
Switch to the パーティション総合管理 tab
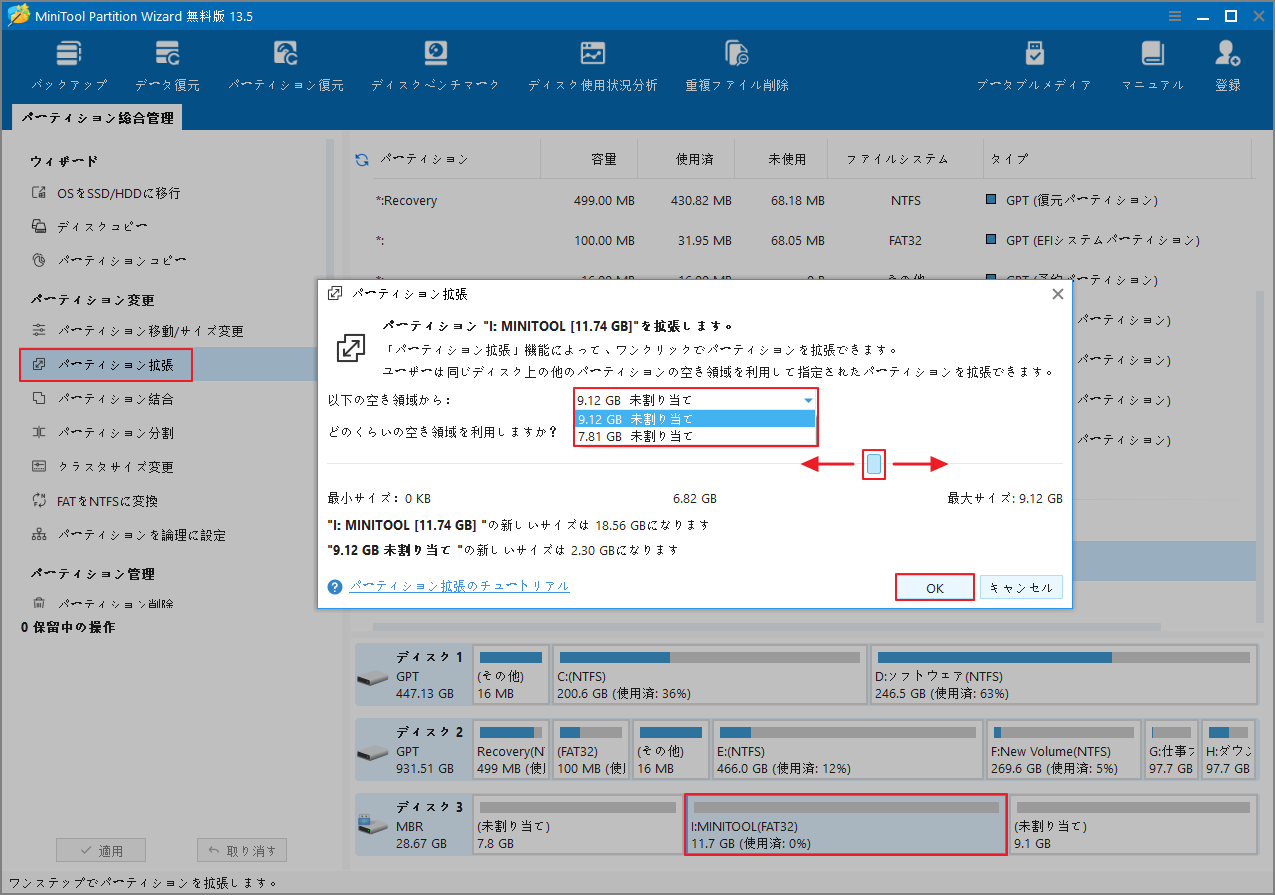[x=100, y=117]
